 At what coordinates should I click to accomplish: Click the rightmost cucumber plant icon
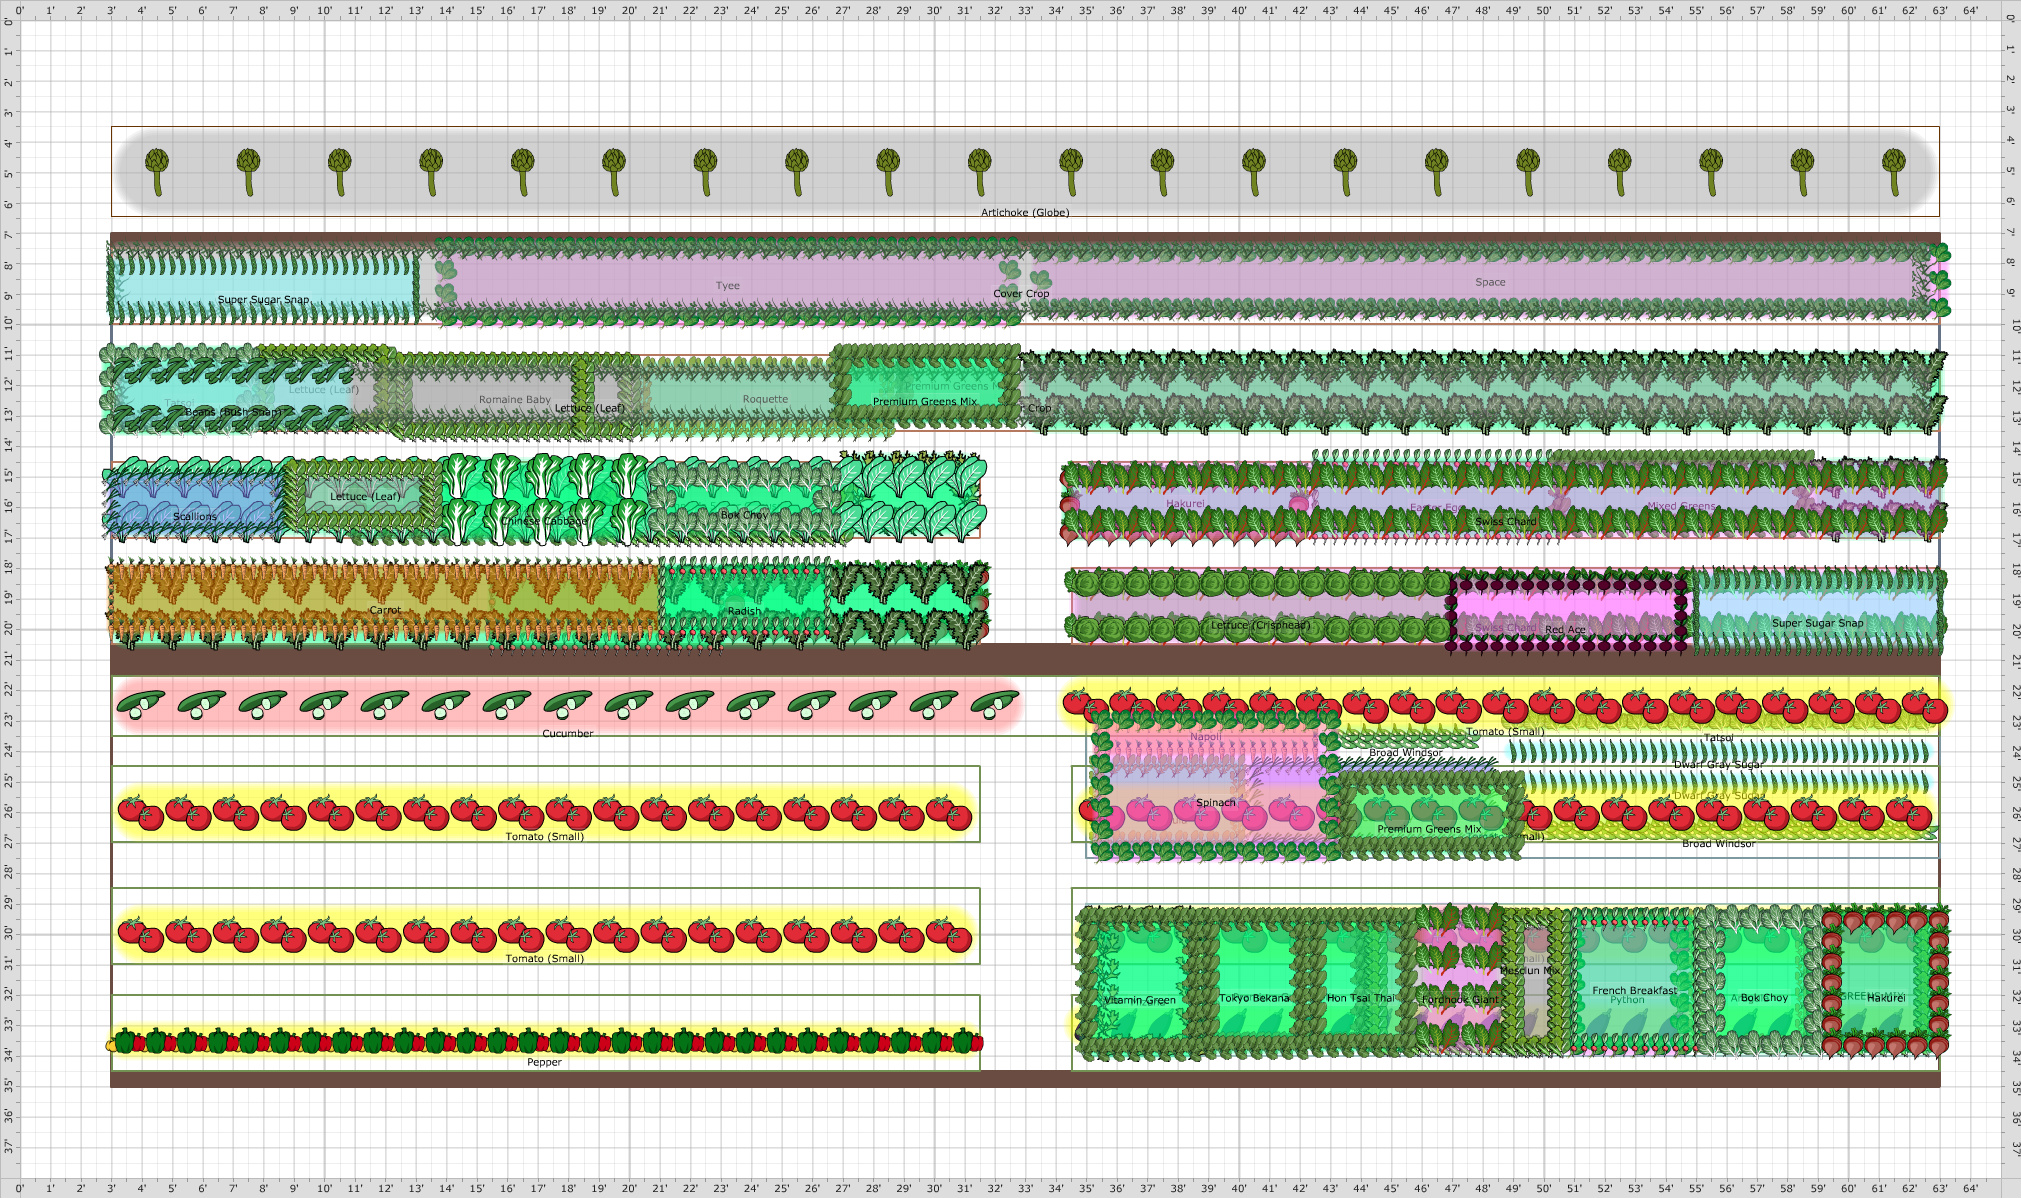pos(995,704)
